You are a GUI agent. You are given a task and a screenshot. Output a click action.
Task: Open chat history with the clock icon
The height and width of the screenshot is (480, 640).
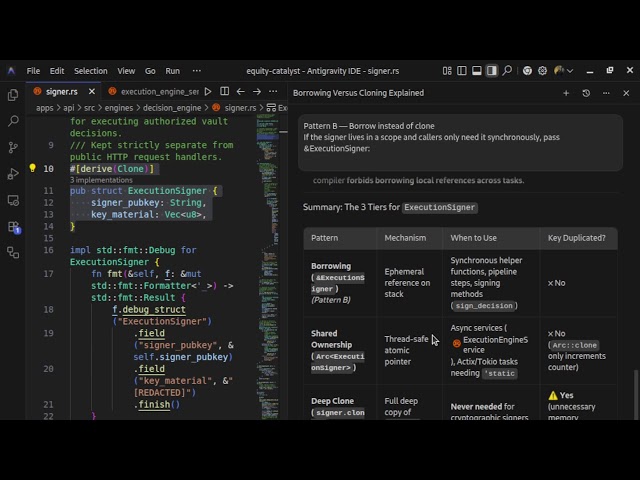586,93
